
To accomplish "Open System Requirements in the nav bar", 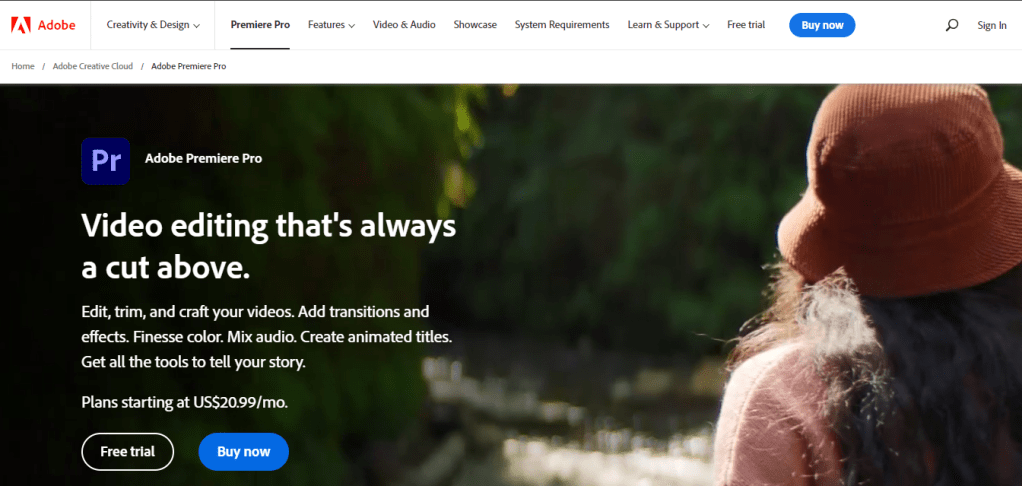I will coord(562,25).
